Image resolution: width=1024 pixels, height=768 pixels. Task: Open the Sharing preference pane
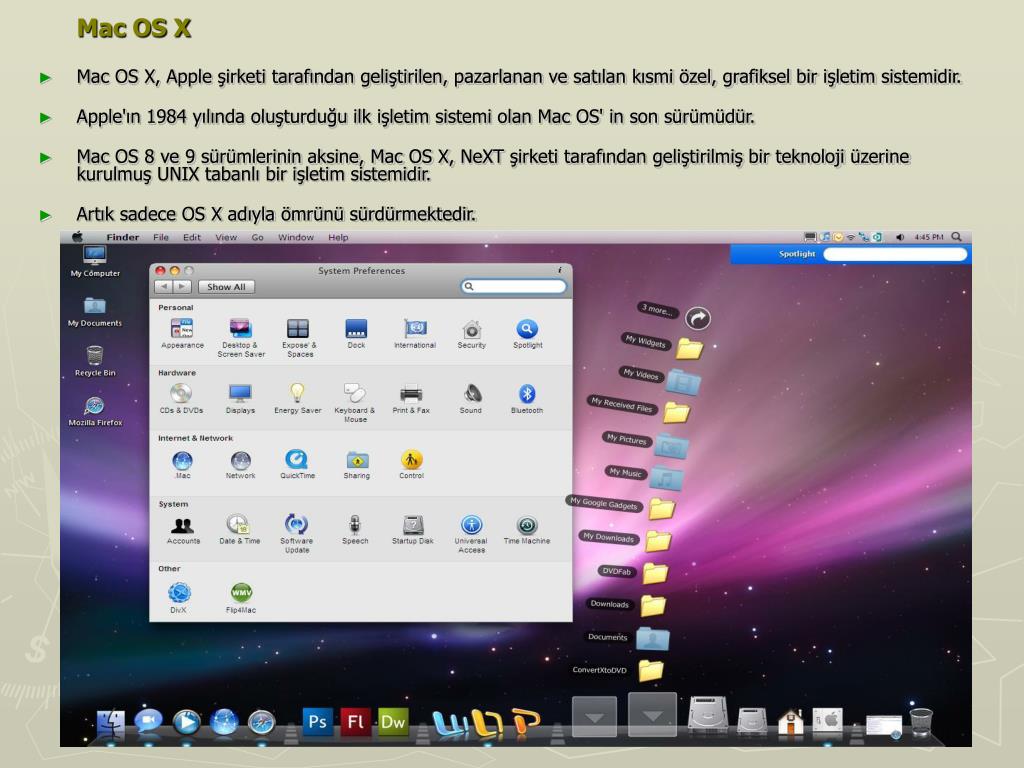(x=357, y=464)
